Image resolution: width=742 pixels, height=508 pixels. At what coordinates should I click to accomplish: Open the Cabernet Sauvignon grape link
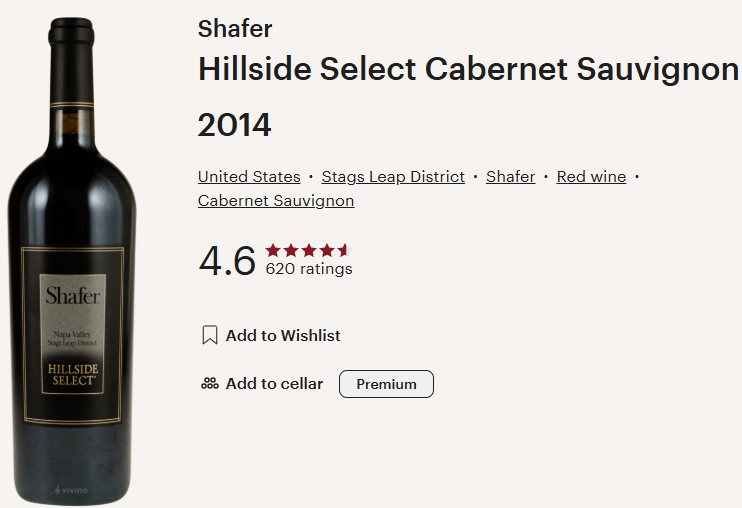pos(276,200)
